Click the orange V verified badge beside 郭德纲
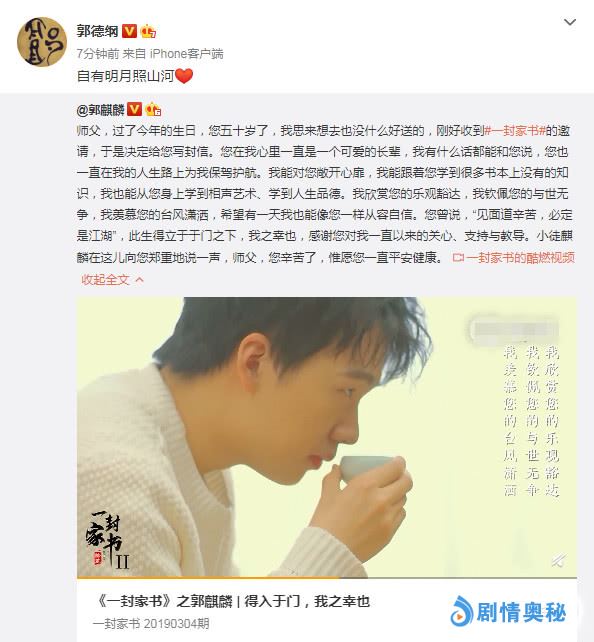Image resolution: width=594 pixels, height=642 pixels. click(129, 31)
